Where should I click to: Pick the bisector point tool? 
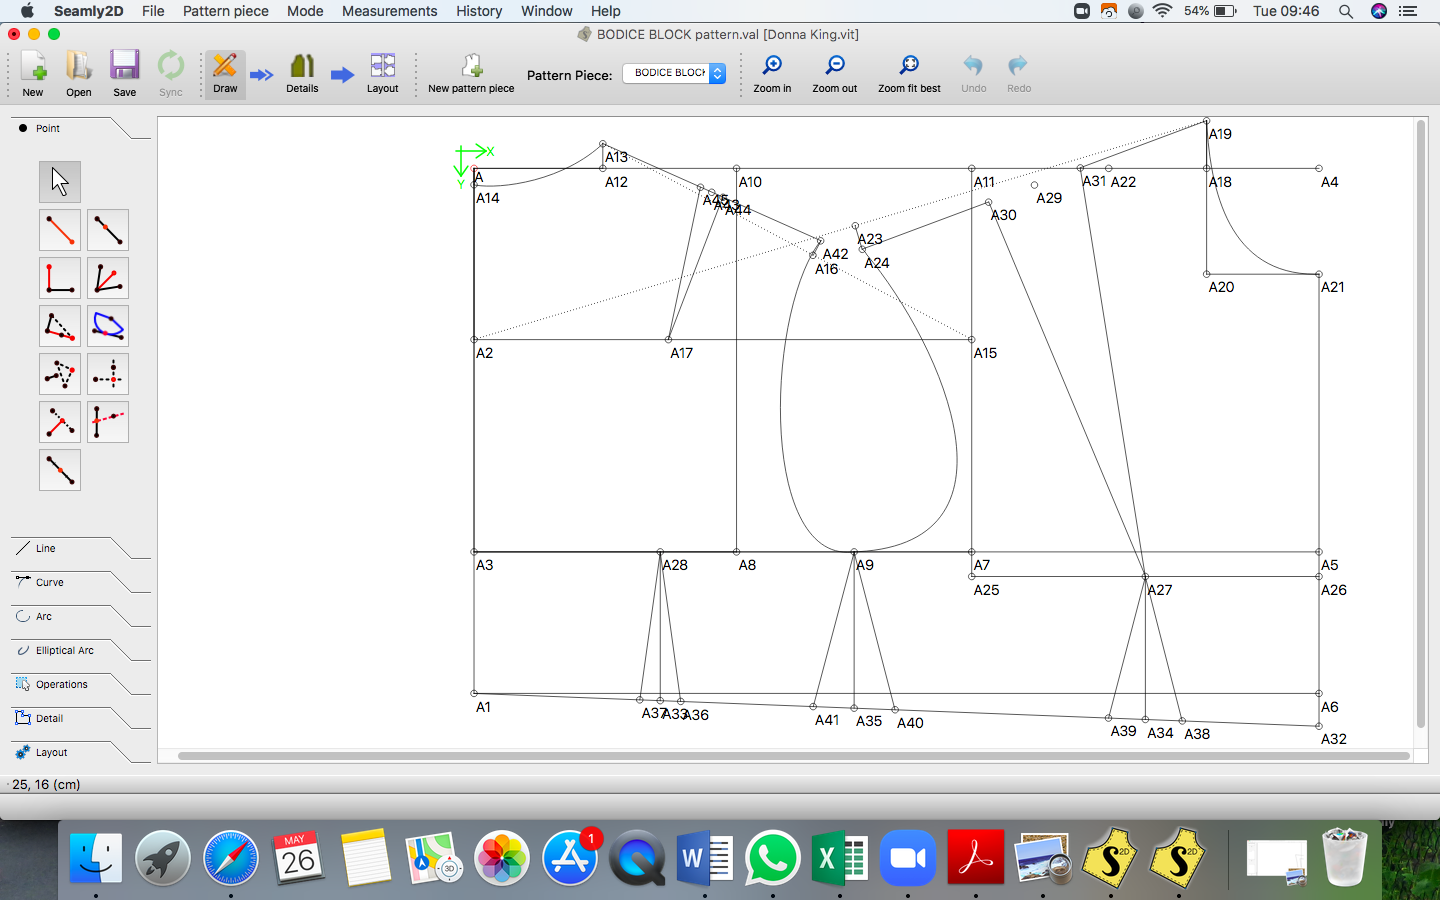tap(108, 278)
